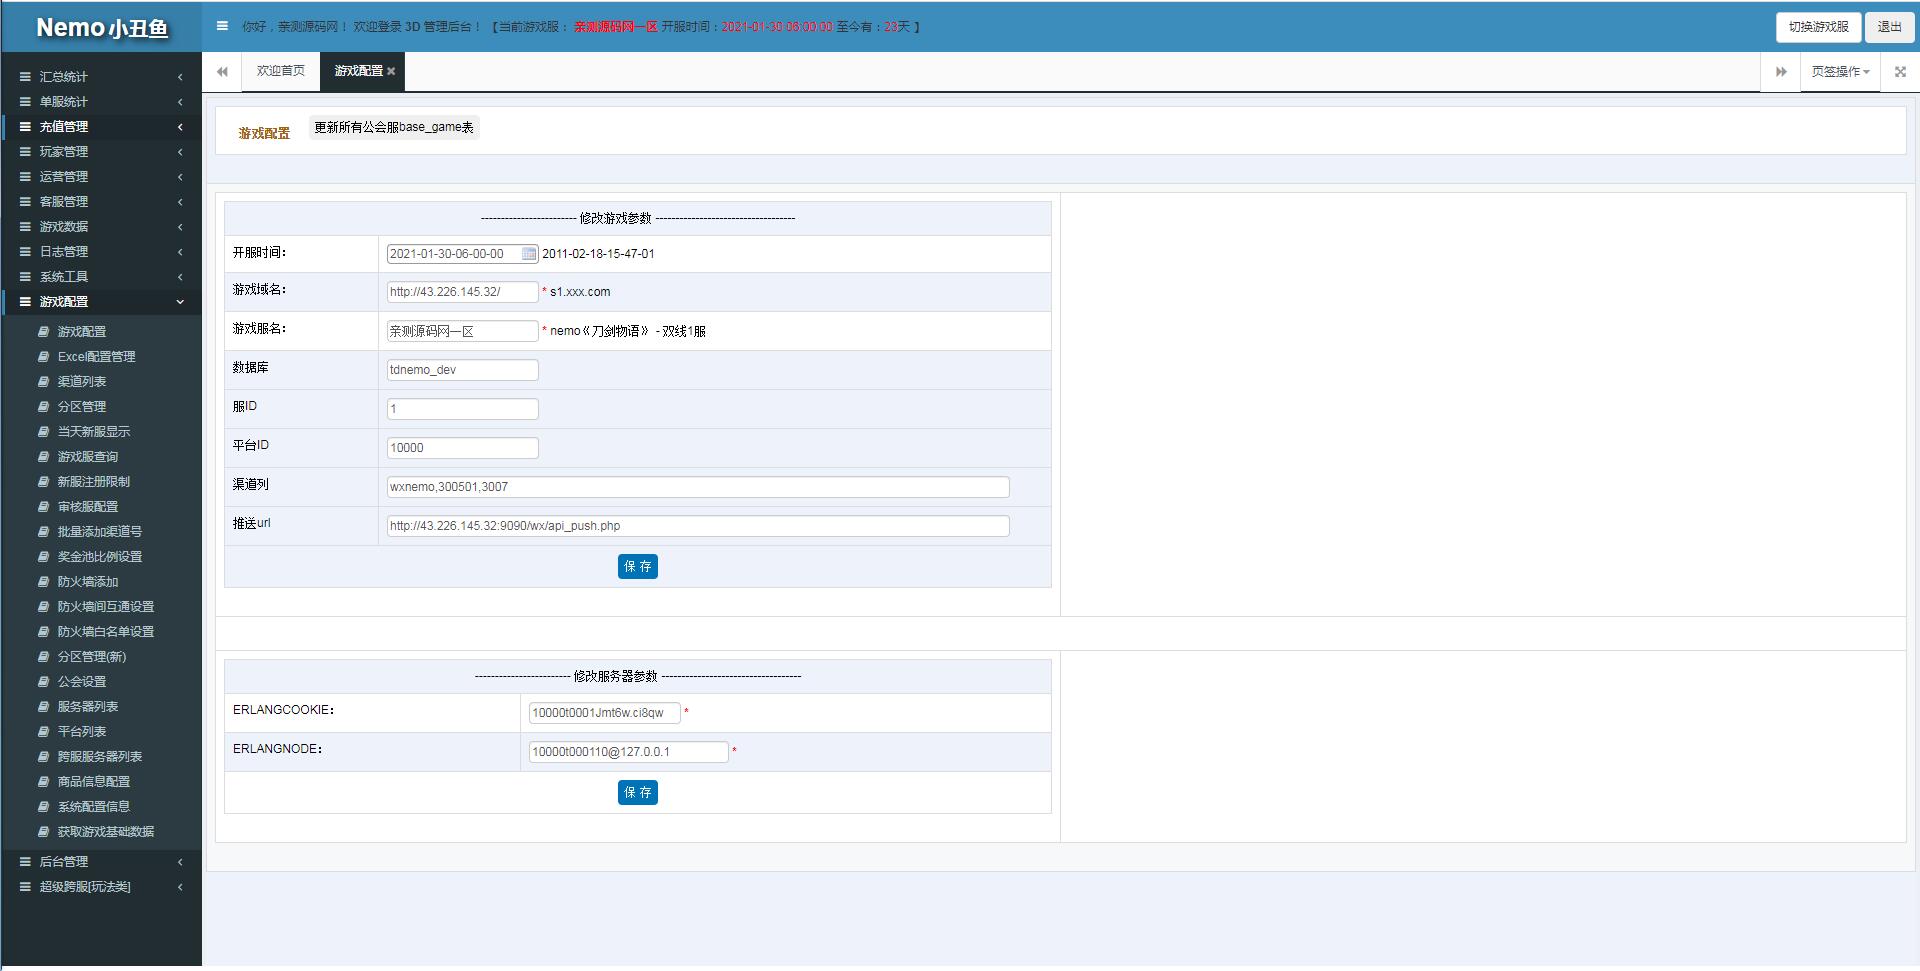Open 防火墙添加 sidebar item
Screen dimensions: 1920x971
click(88, 582)
